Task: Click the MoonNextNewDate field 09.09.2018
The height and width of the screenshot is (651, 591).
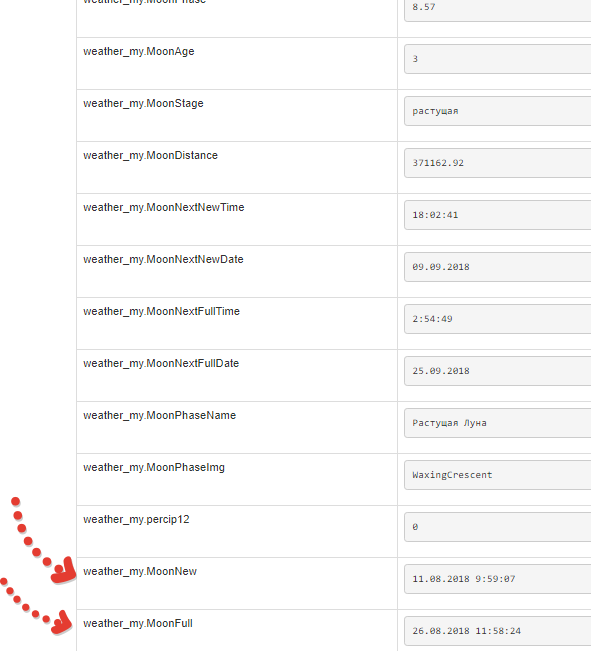Action: pyautogui.click(x=498, y=267)
